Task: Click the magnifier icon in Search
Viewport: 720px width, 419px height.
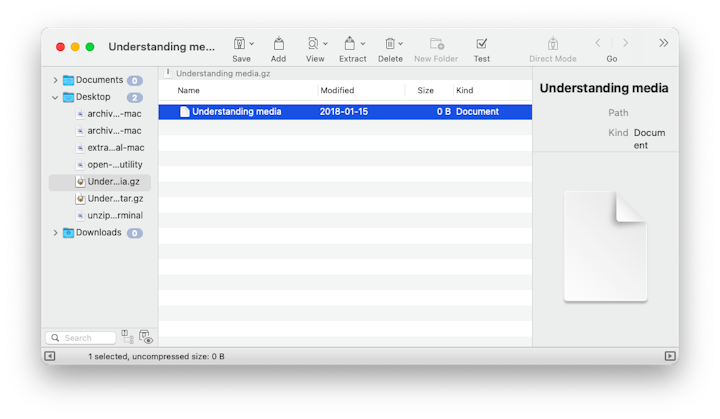Action: coord(56,338)
